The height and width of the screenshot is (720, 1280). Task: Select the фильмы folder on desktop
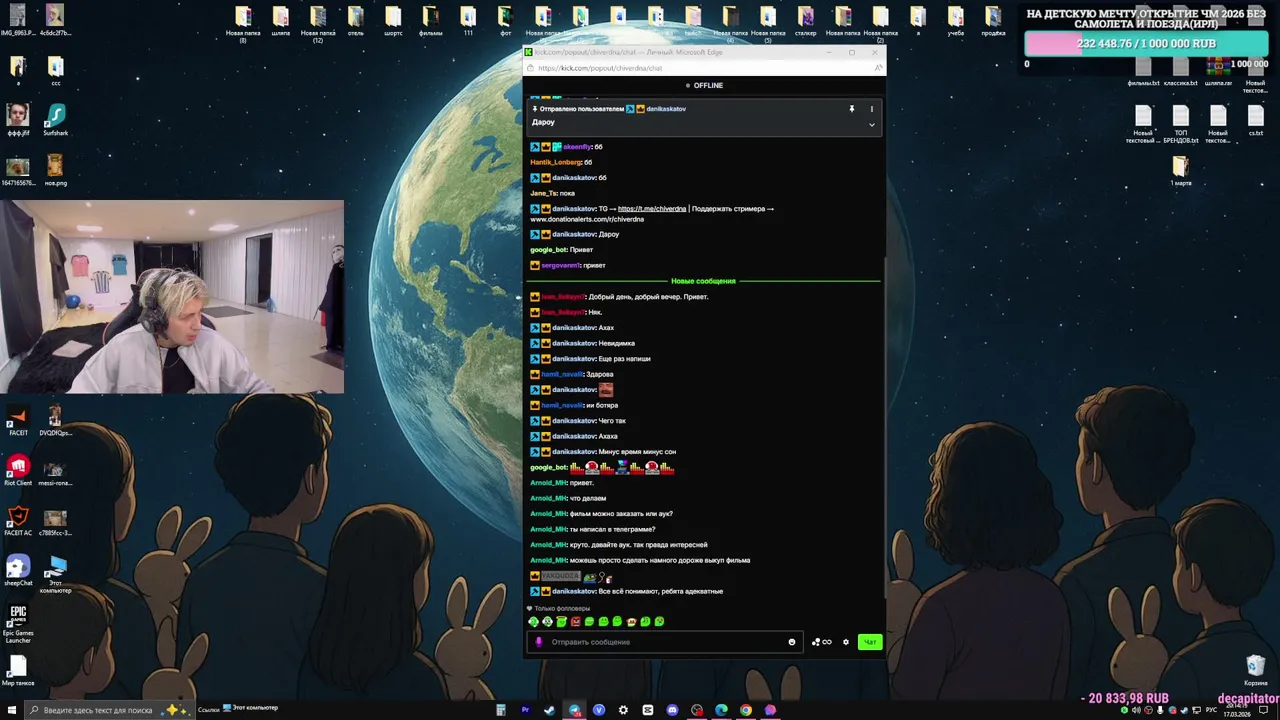431,20
